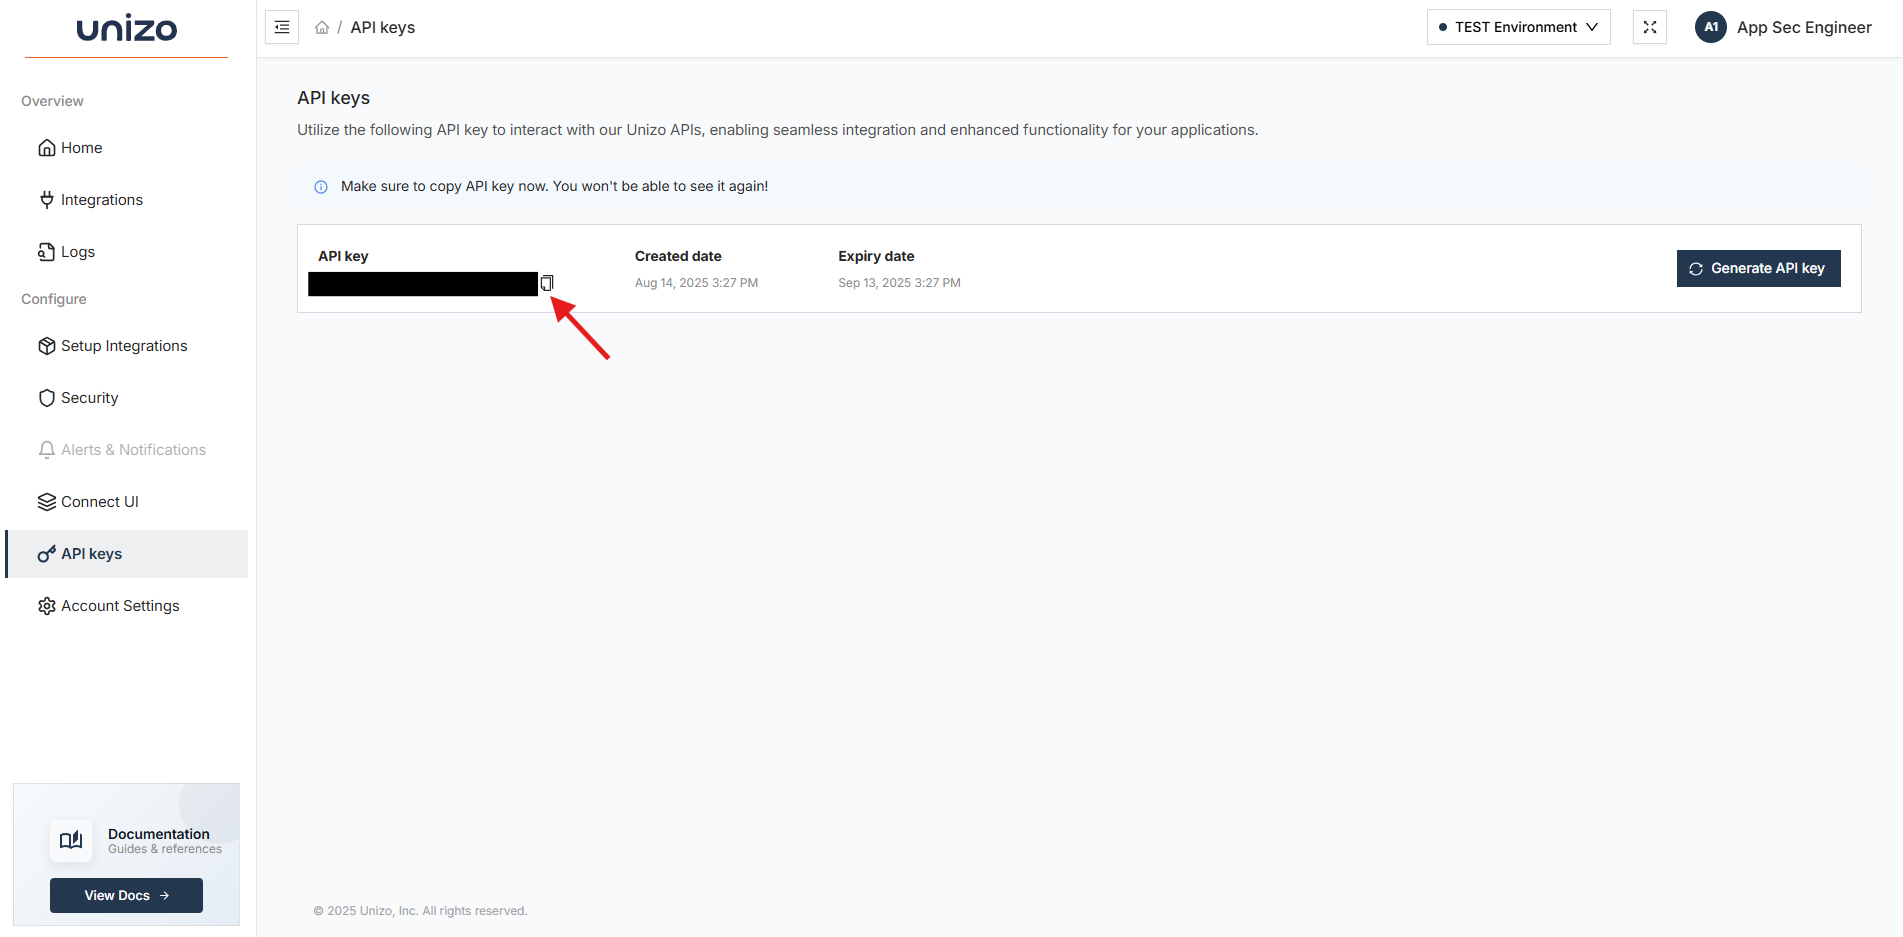Click the API keys breadcrumb label
This screenshot has width=1903, height=937.
point(383,27)
